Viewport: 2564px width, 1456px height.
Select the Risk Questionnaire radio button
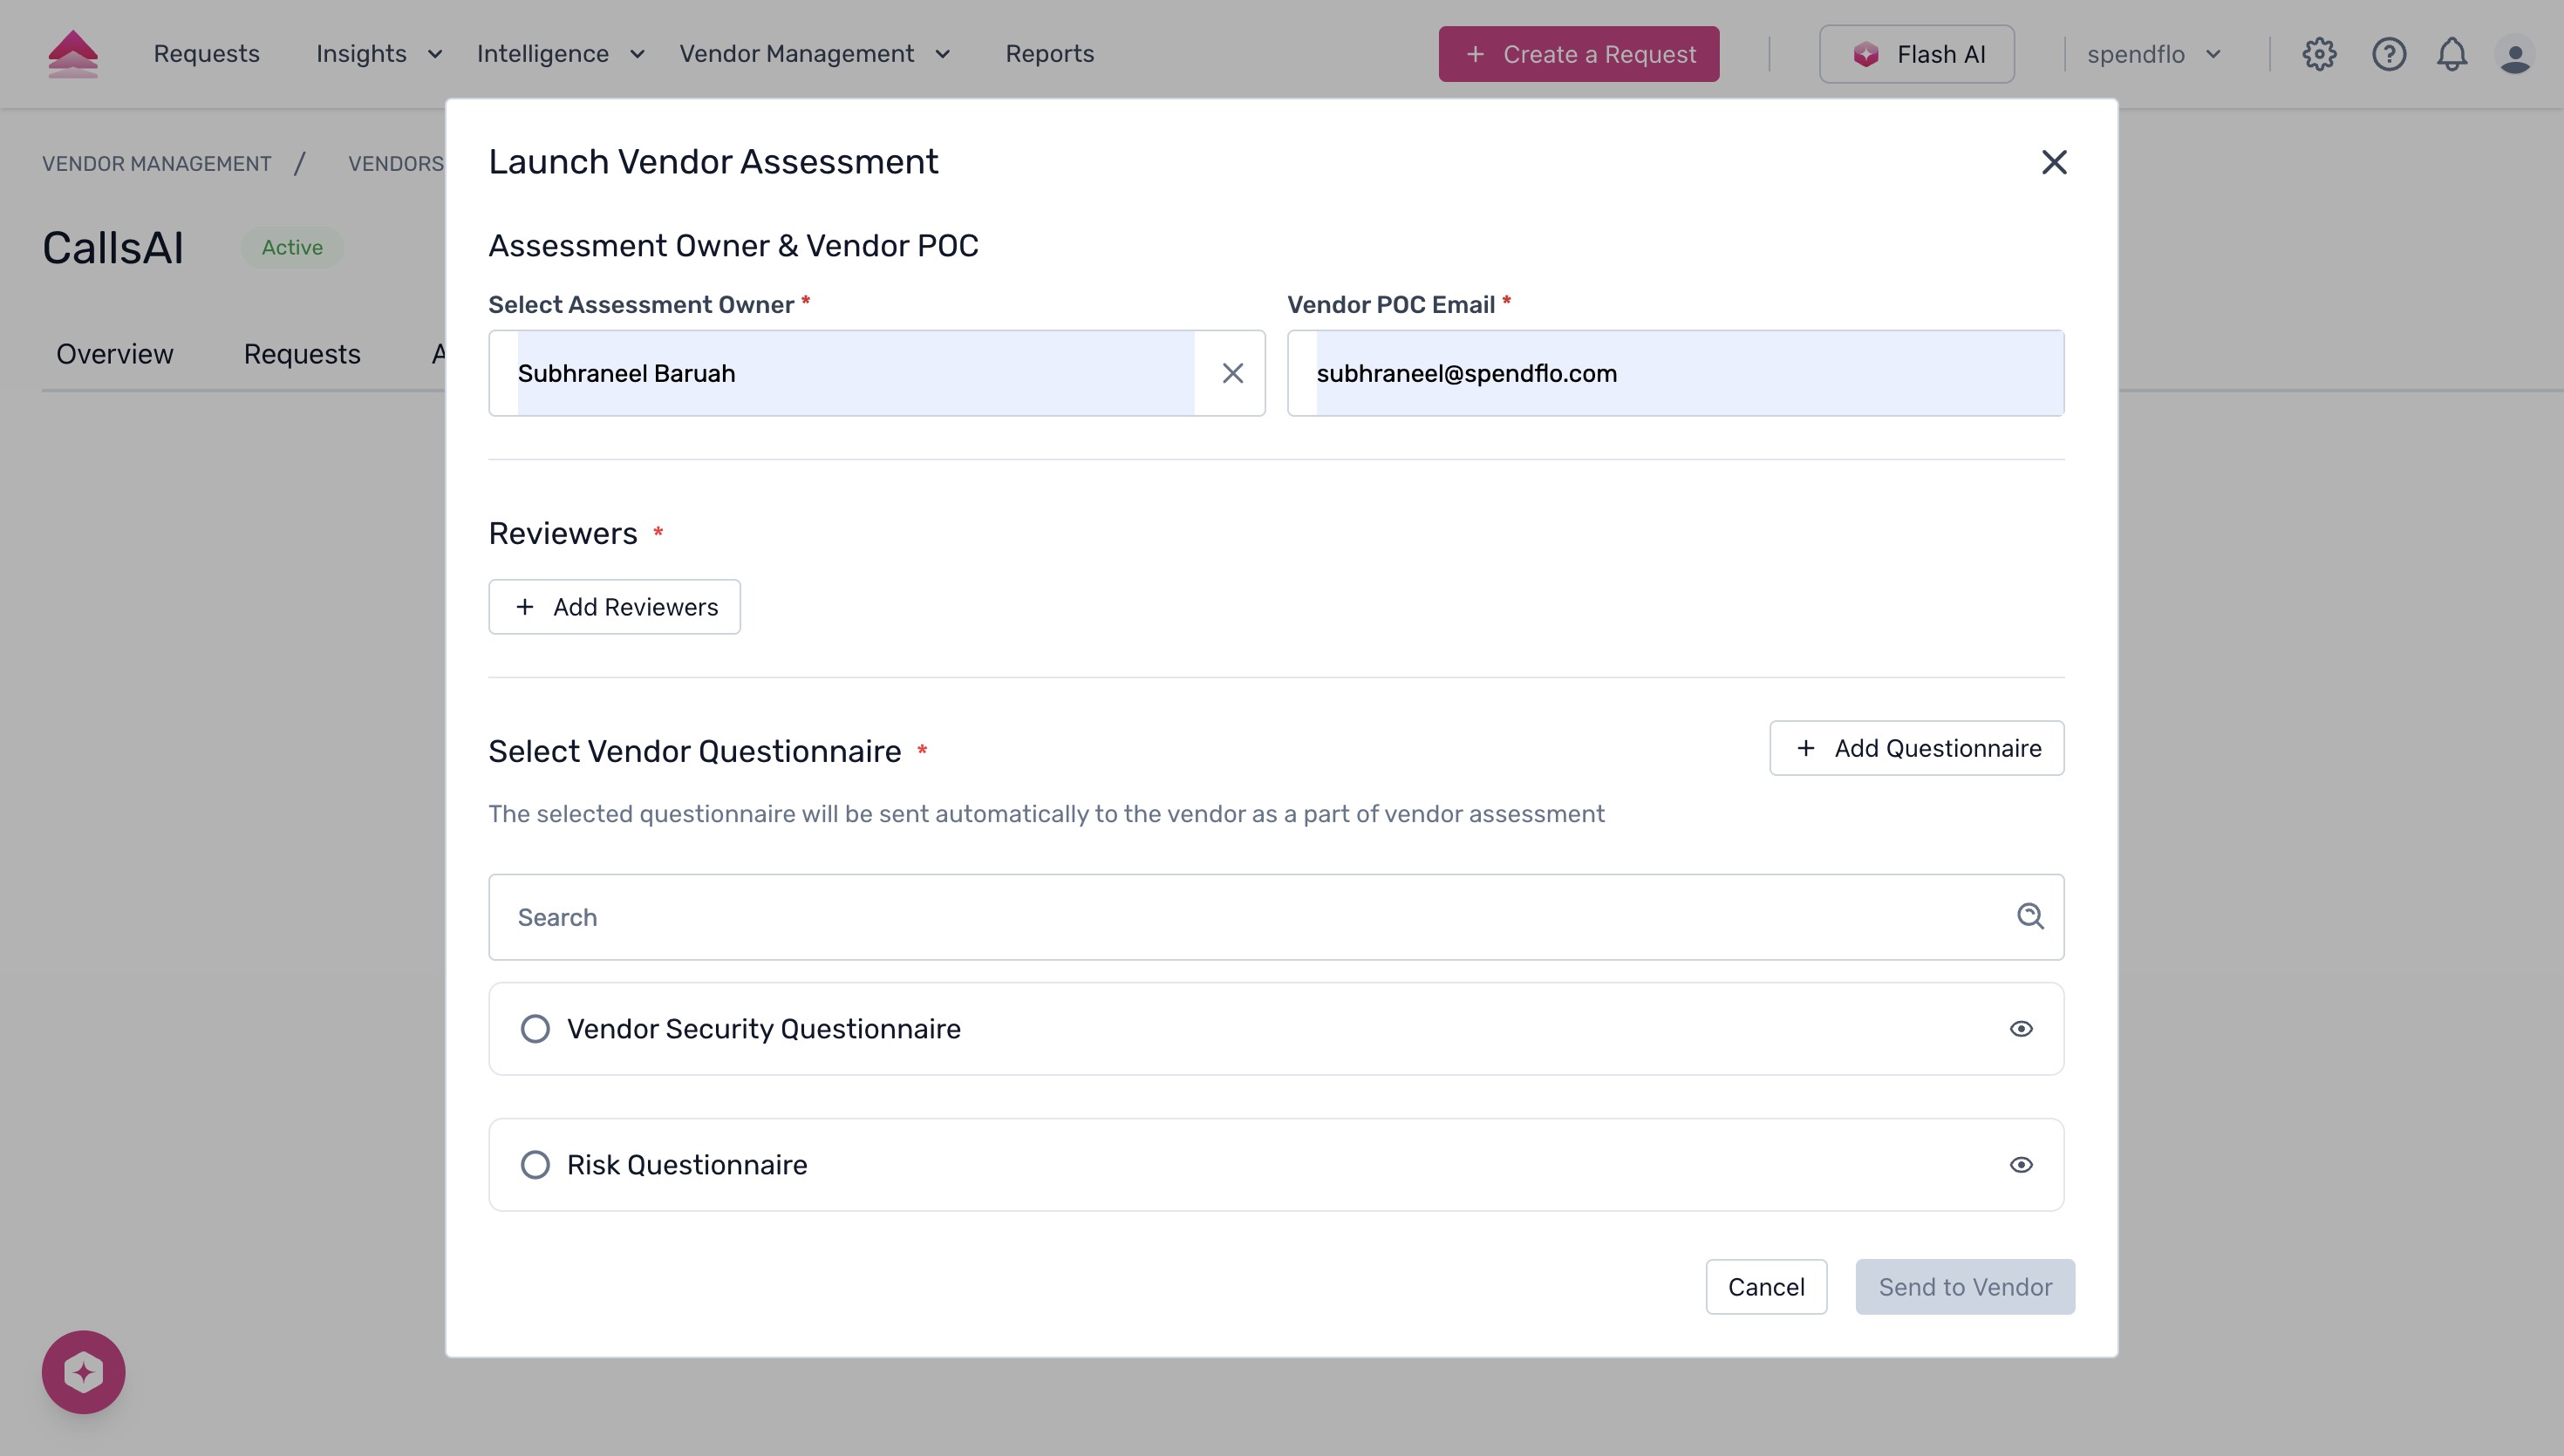536,1164
